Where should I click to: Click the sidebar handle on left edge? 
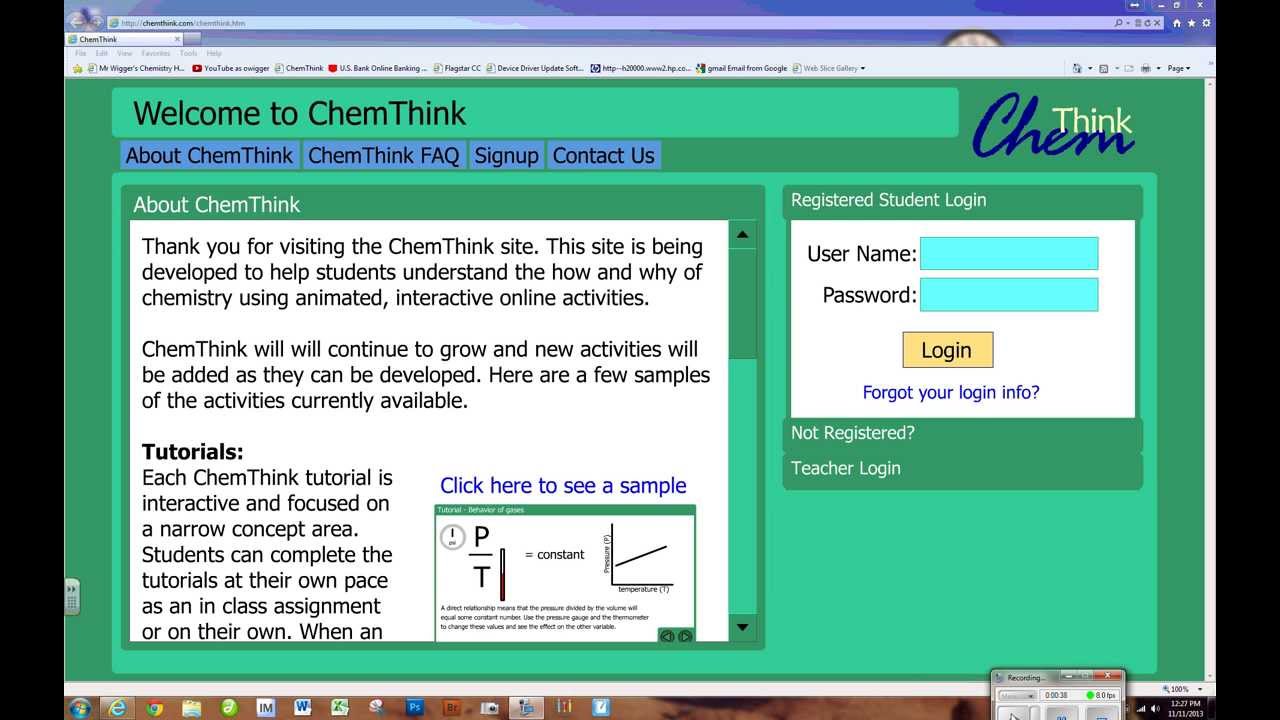72,597
